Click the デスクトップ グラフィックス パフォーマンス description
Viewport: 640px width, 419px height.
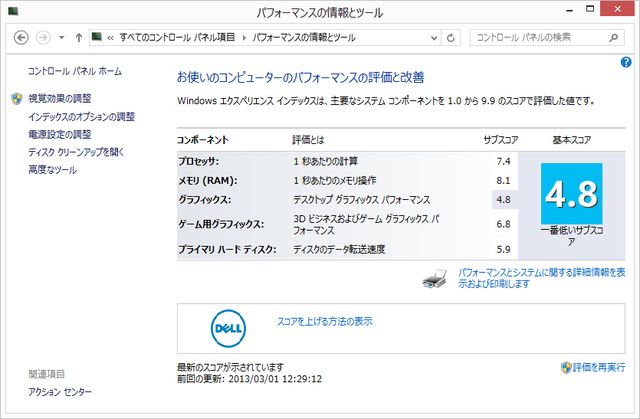(362, 200)
